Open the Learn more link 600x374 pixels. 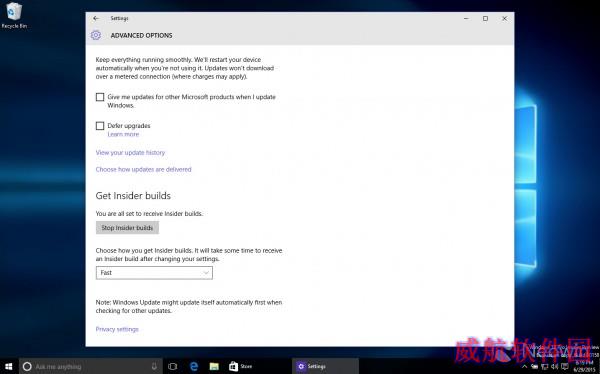click(x=123, y=134)
